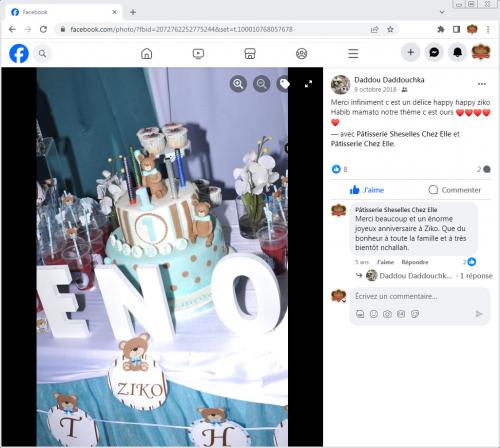
Task: Zoom in on the photo
Action: click(x=238, y=84)
